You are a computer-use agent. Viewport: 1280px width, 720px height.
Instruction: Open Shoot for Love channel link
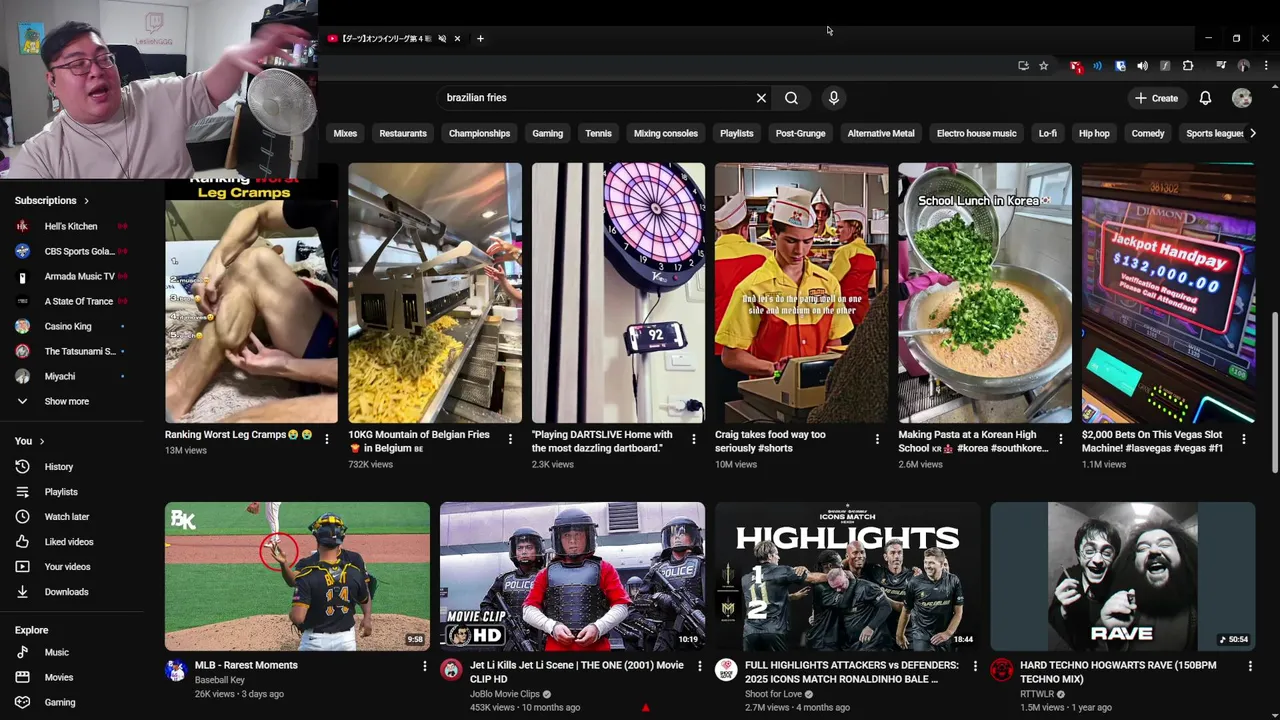(x=773, y=694)
